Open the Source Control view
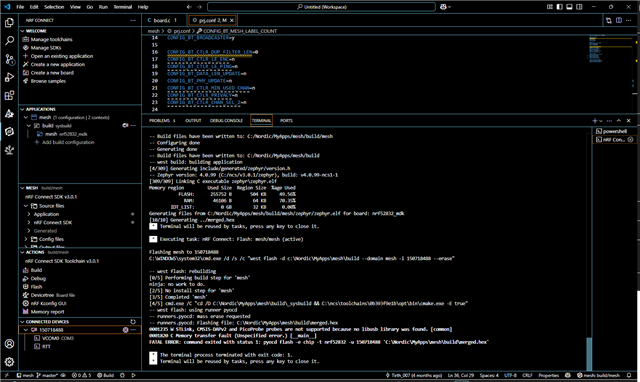The width and height of the screenshot is (640, 382). (x=9, y=59)
